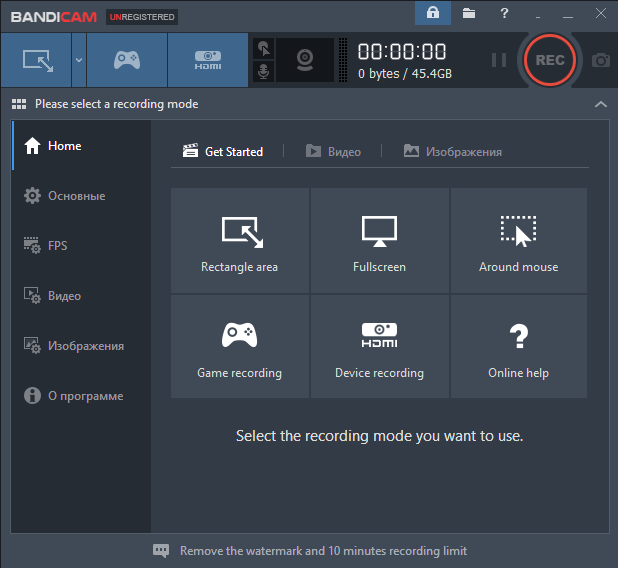This screenshot has width=618, height=568.
Task: Open Online help tile
Action: point(519,347)
